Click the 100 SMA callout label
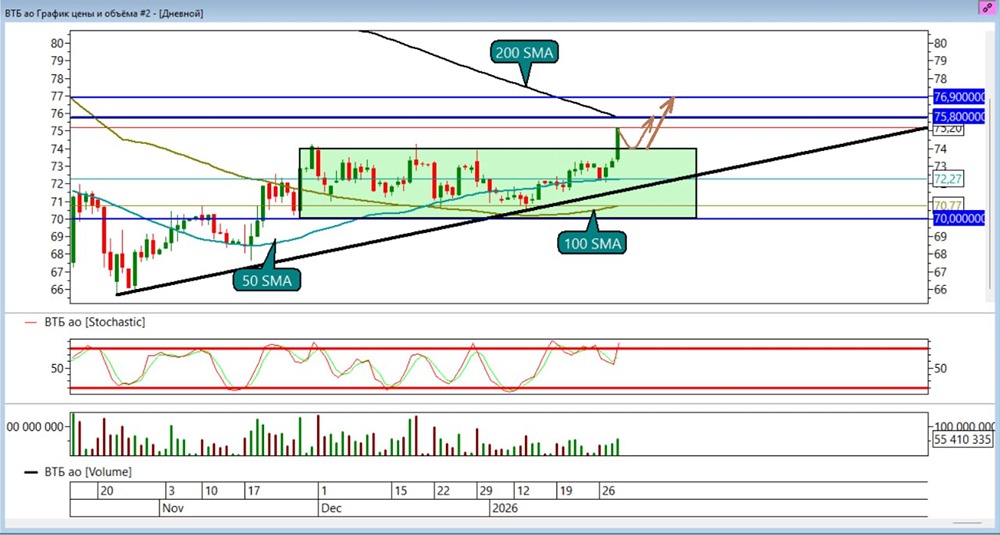Screen dimensions: 1000x535 [593, 243]
